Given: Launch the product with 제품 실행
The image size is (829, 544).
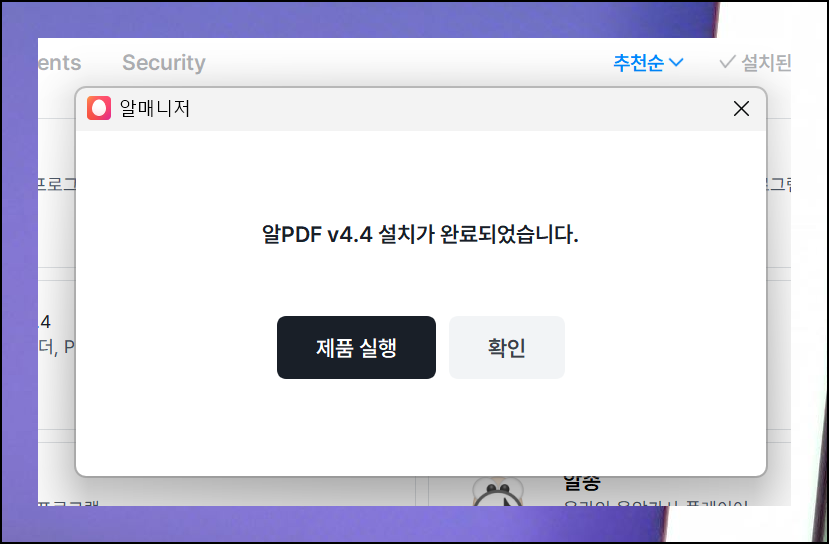Looking at the screenshot, I should click(356, 347).
